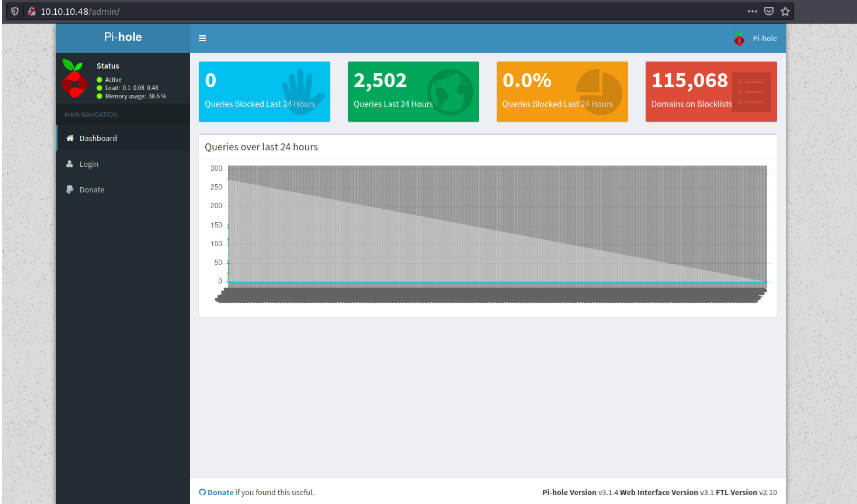Bookmark this page with the star icon
Image resolution: width=857 pixels, height=504 pixels.
(x=785, y=11)
